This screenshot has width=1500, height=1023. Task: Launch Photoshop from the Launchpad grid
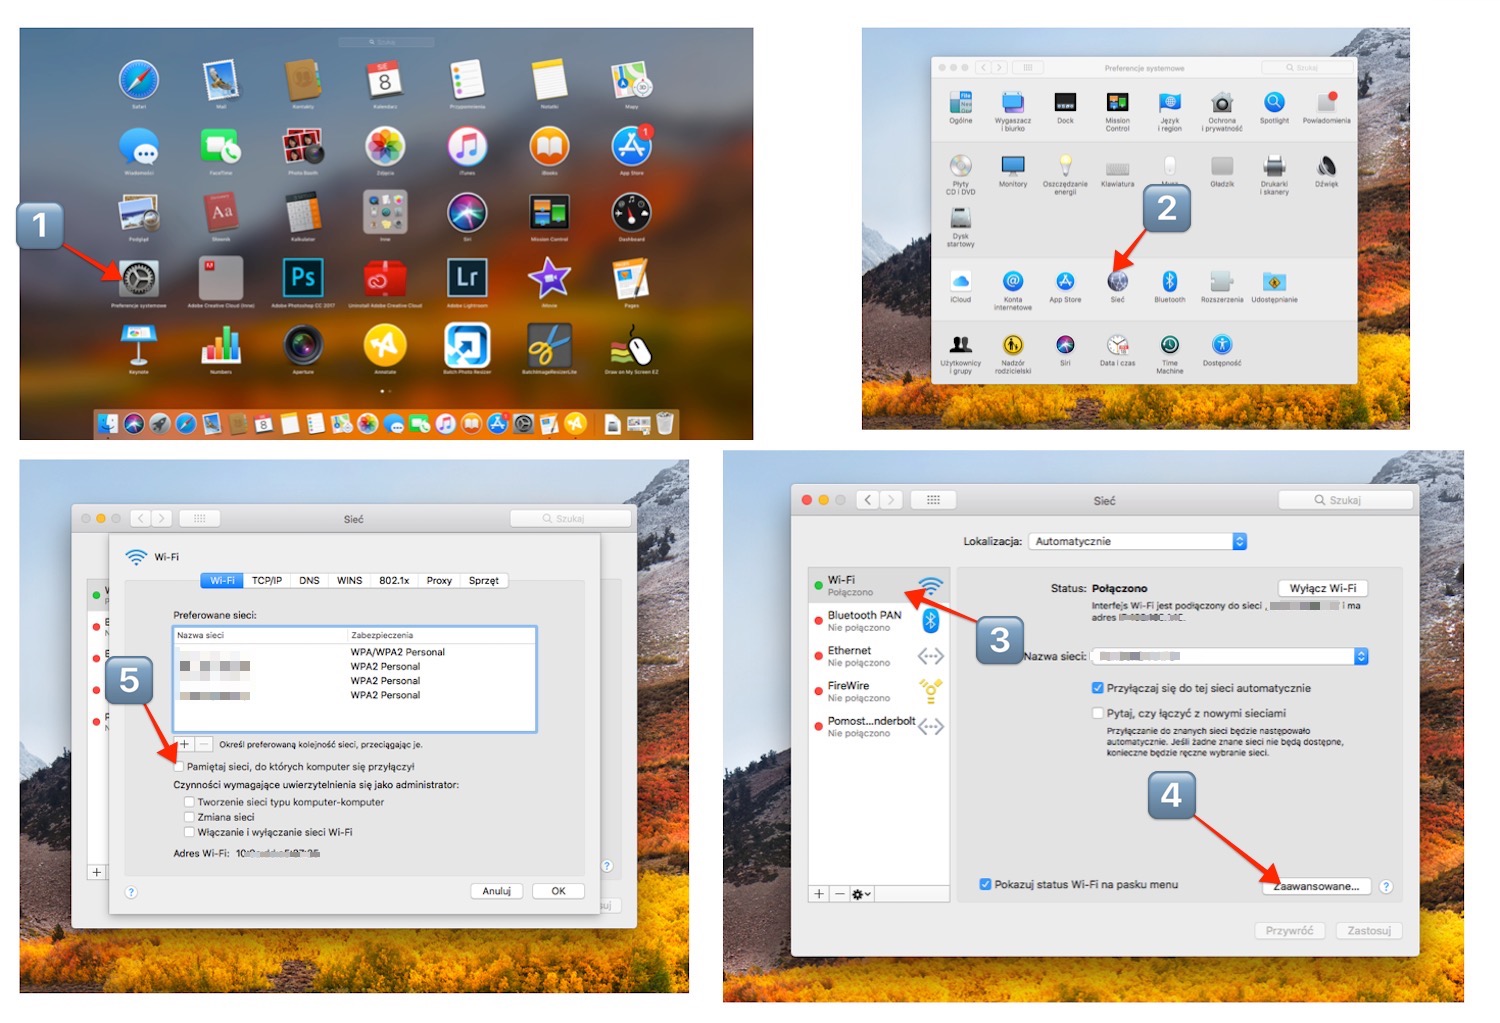click(x=303, y=278)
